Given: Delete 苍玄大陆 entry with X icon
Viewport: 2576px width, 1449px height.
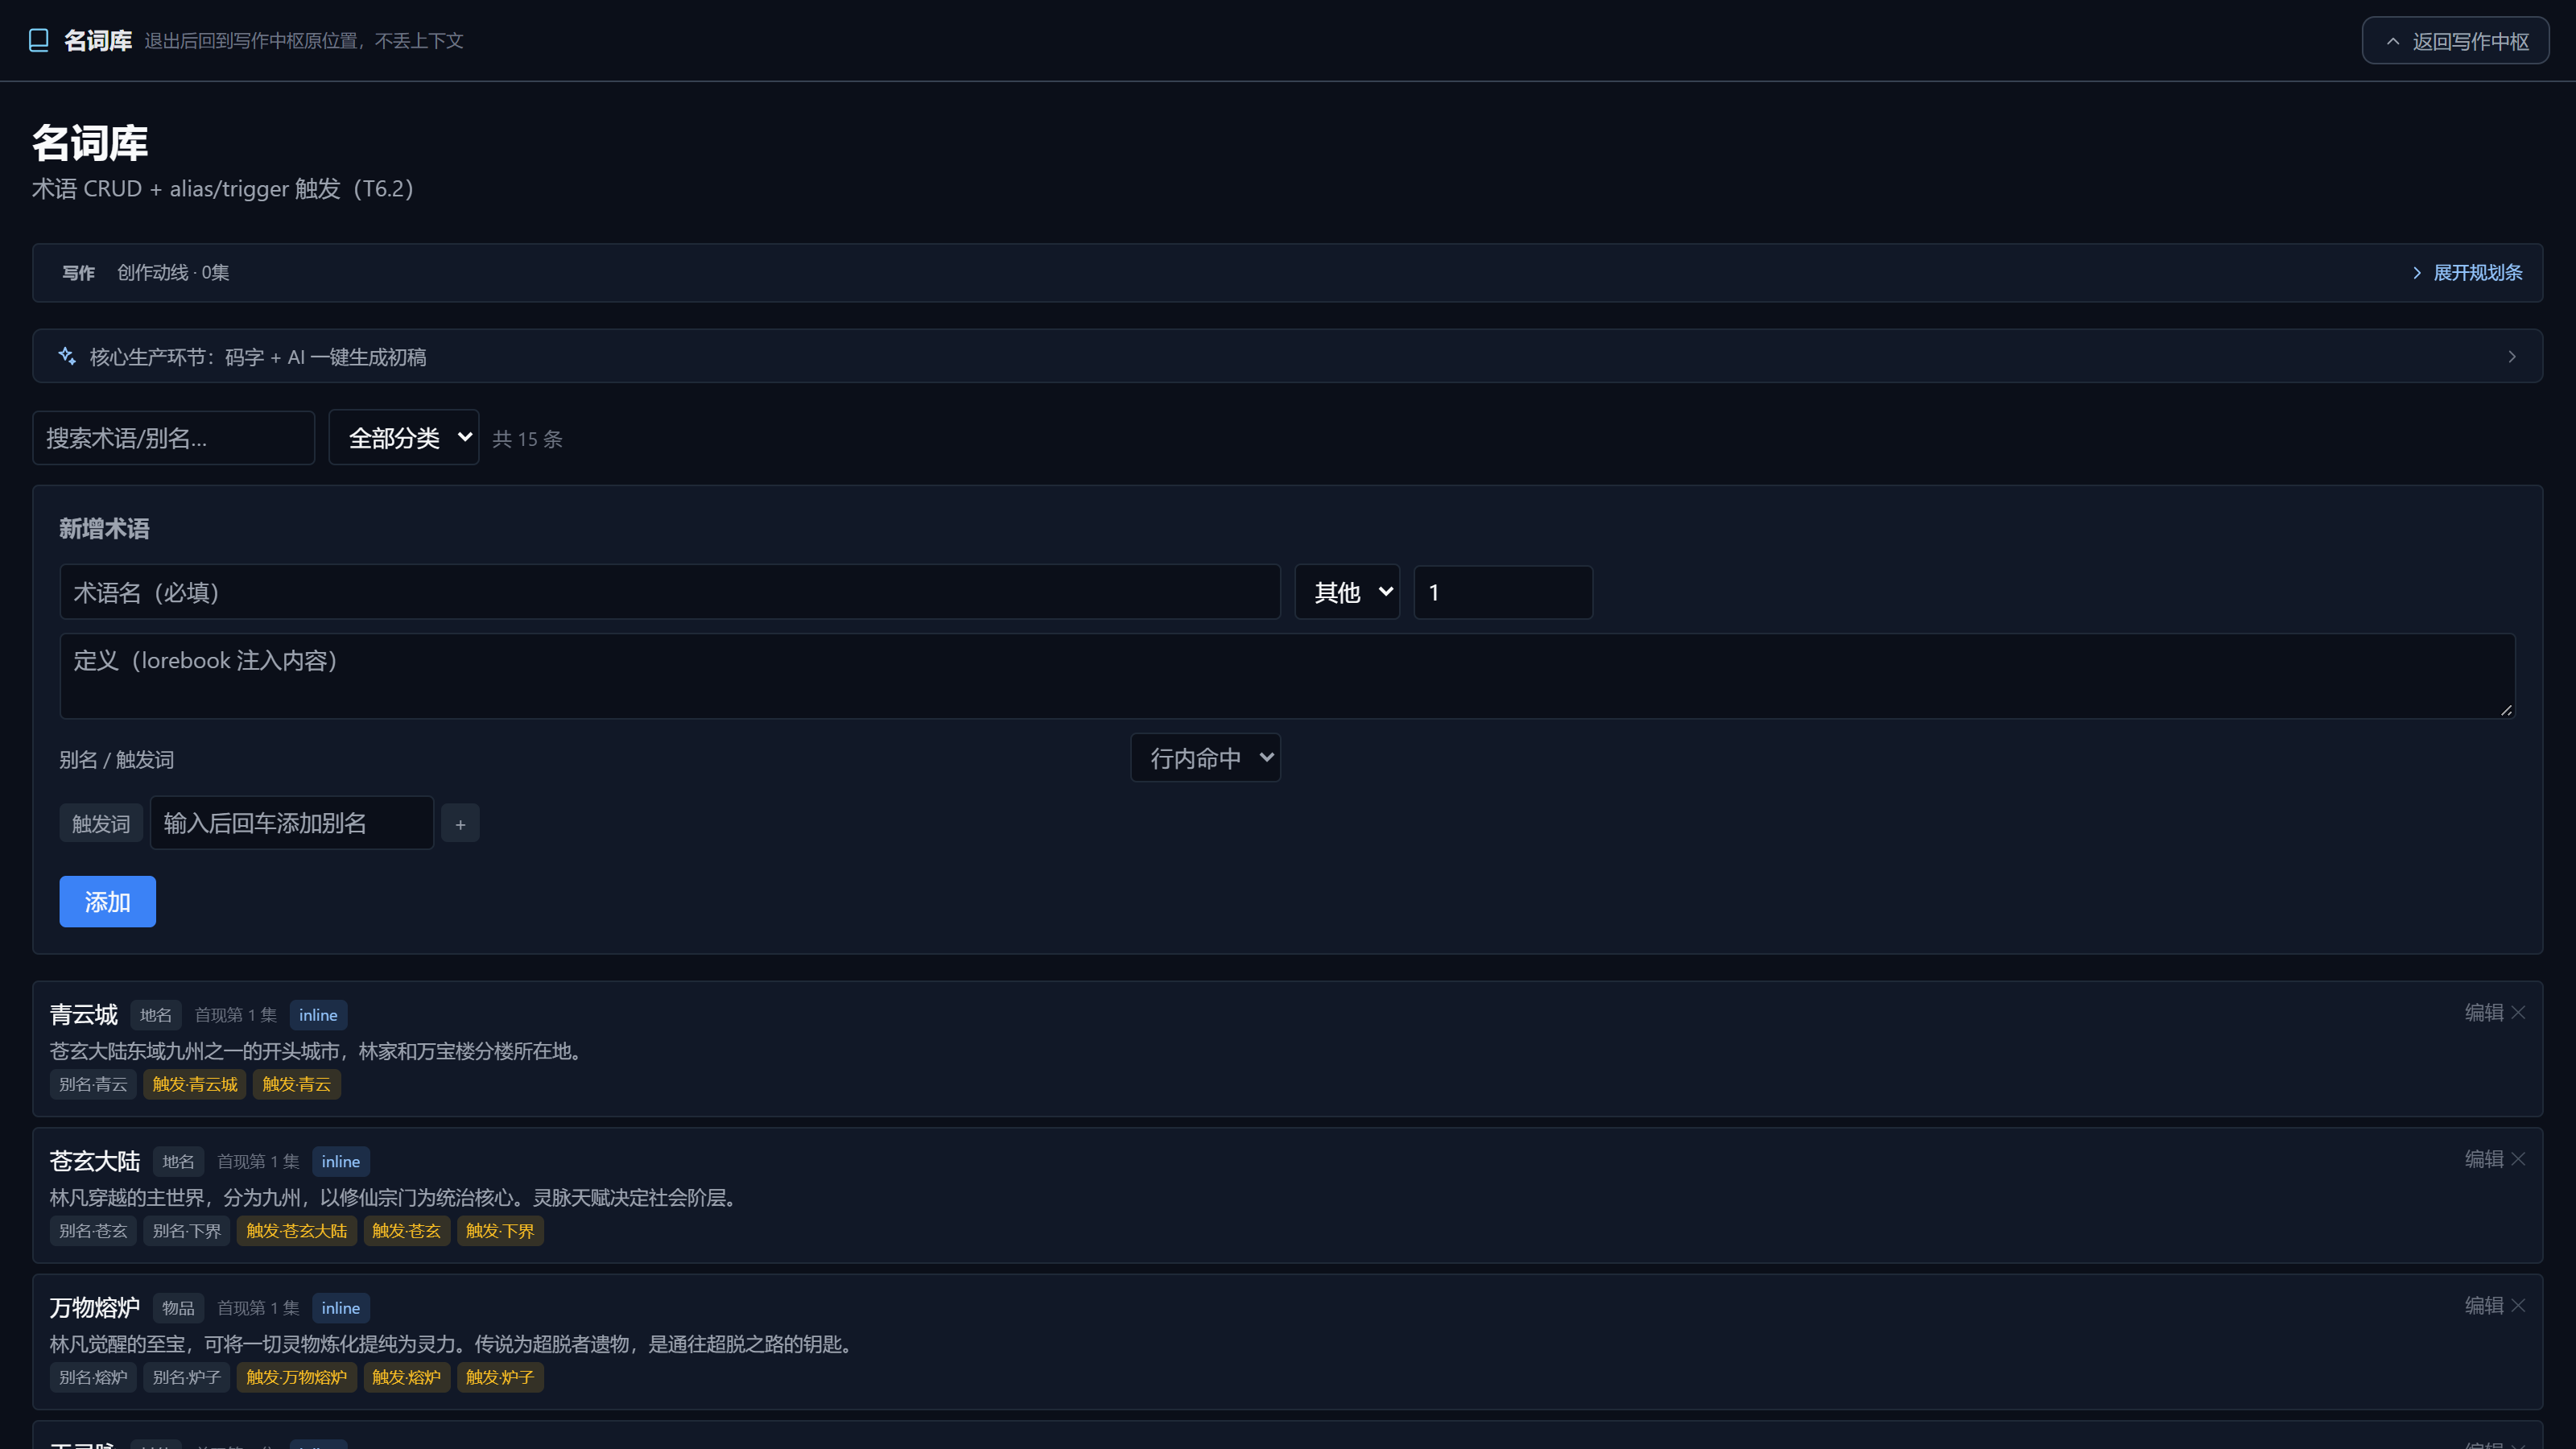Looking at the screenshot, I should (2518, 1159).
